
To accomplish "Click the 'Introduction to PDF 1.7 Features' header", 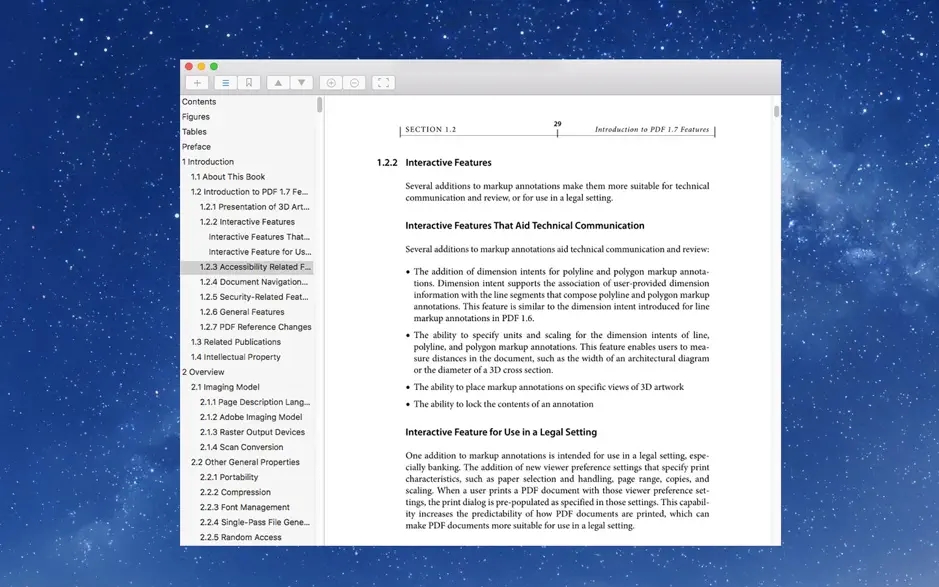I will pos(652,129).
